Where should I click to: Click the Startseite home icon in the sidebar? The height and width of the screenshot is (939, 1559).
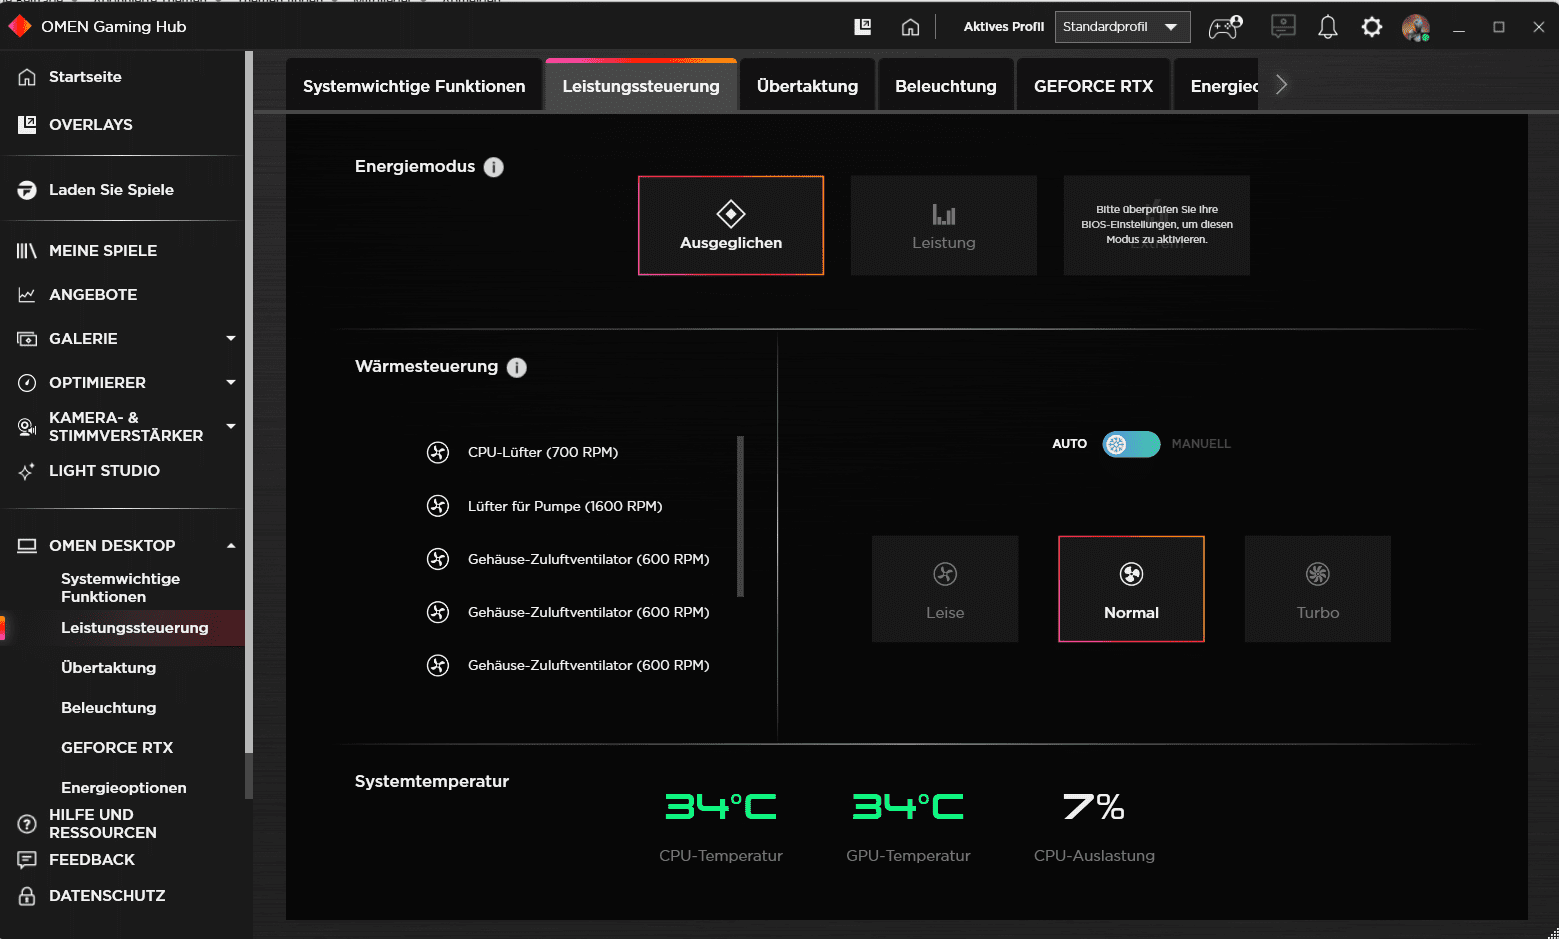27,77
